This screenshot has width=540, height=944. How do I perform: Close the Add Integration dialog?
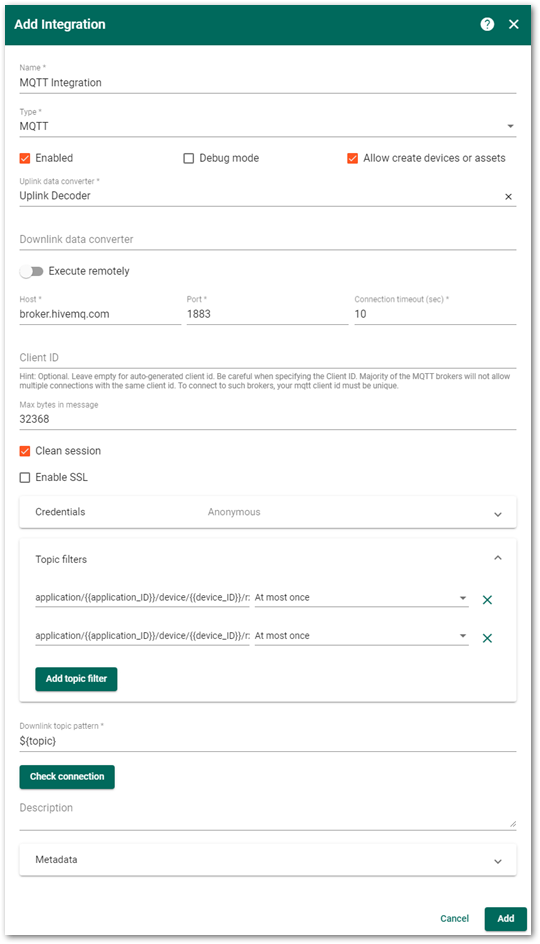[x=514, y=24]
